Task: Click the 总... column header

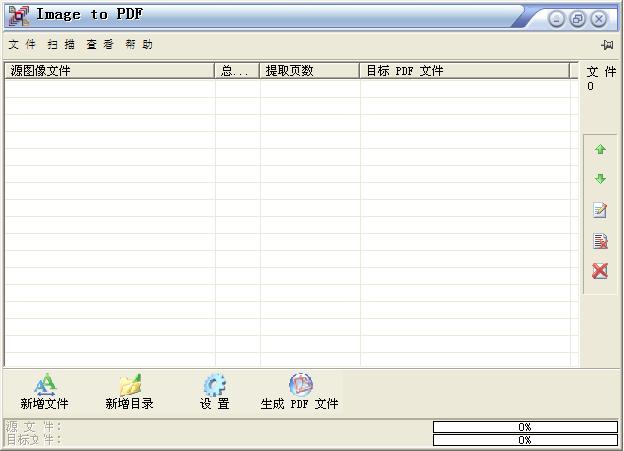Action: (x=237, y=71)
